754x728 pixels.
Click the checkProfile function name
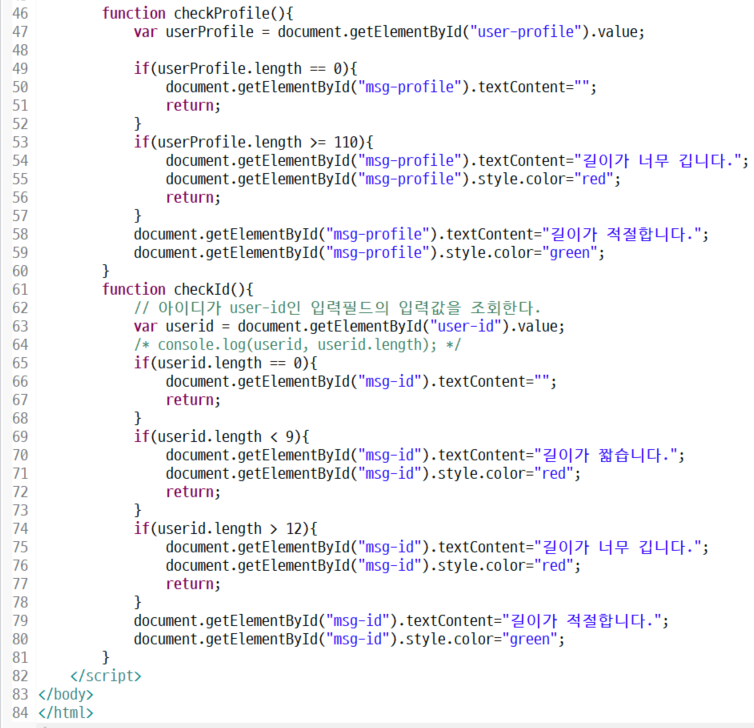pyautogui.click(x=221, y=13)
